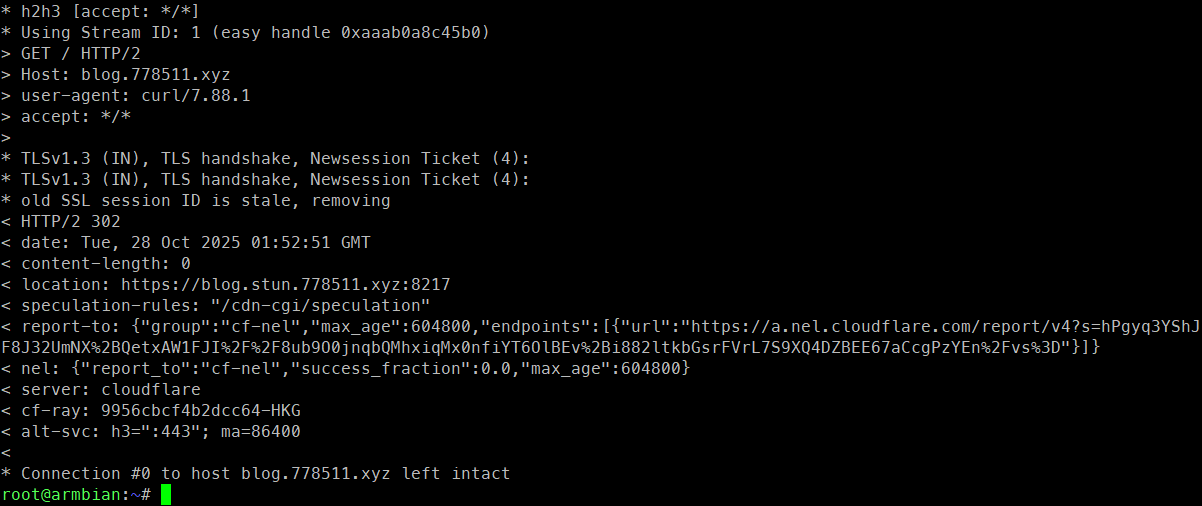Image resolution: width=1202 pixels, height=506 pixels.
Task: Click the old SSL session ID stale message
Action: (x=205, y=201)
